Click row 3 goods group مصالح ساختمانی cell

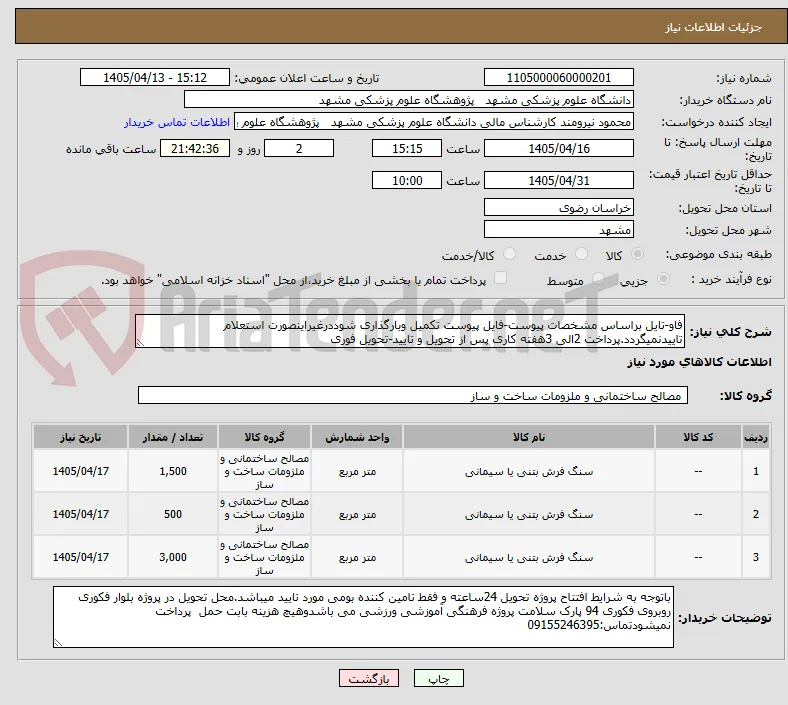tap(264, 557)
